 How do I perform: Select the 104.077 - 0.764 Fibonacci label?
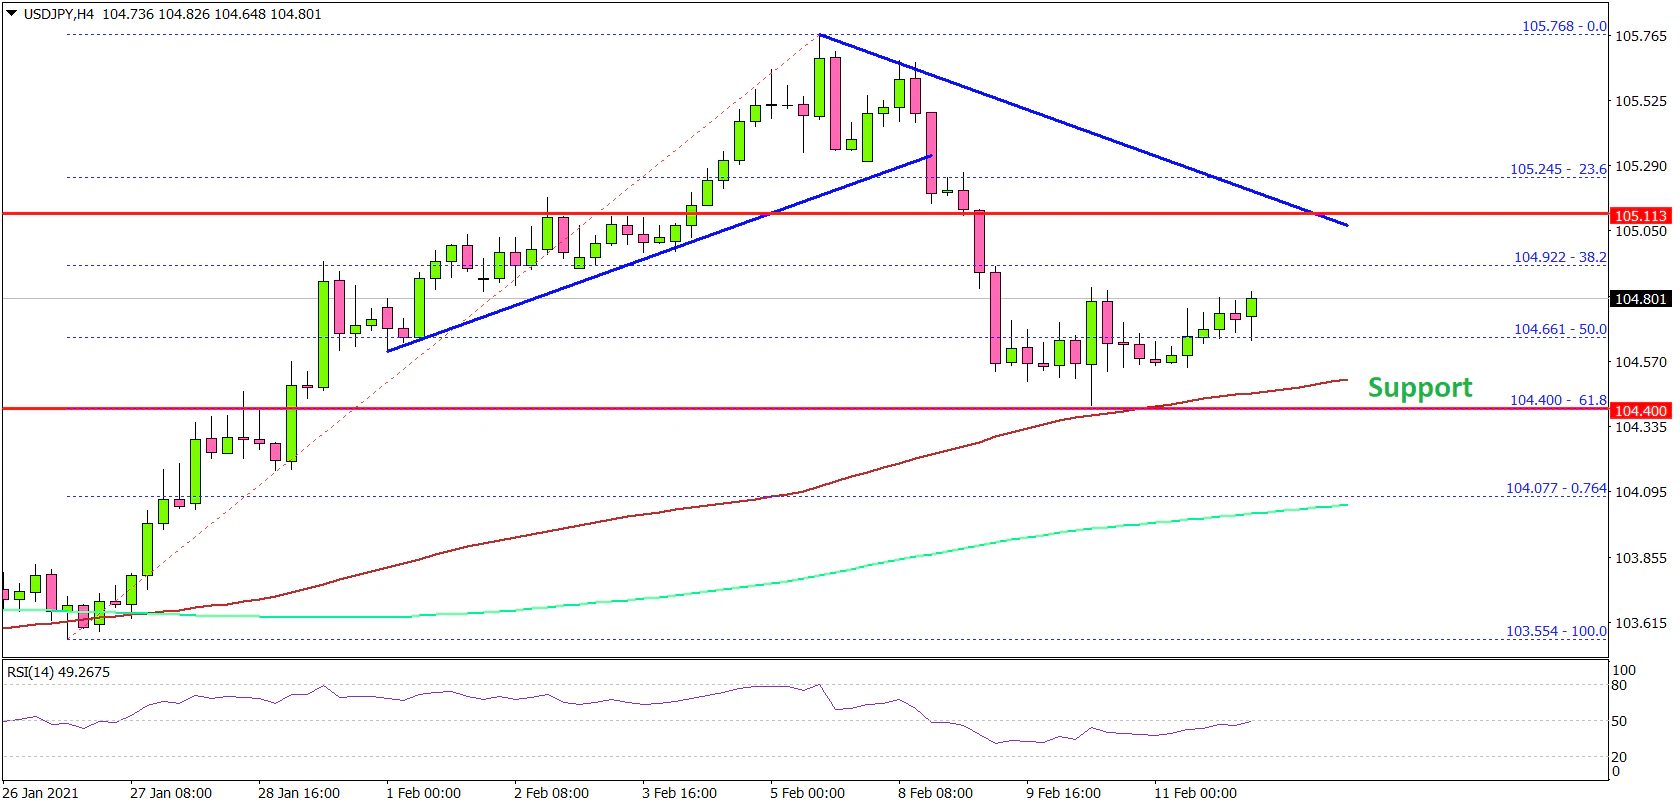(1556, 488)
